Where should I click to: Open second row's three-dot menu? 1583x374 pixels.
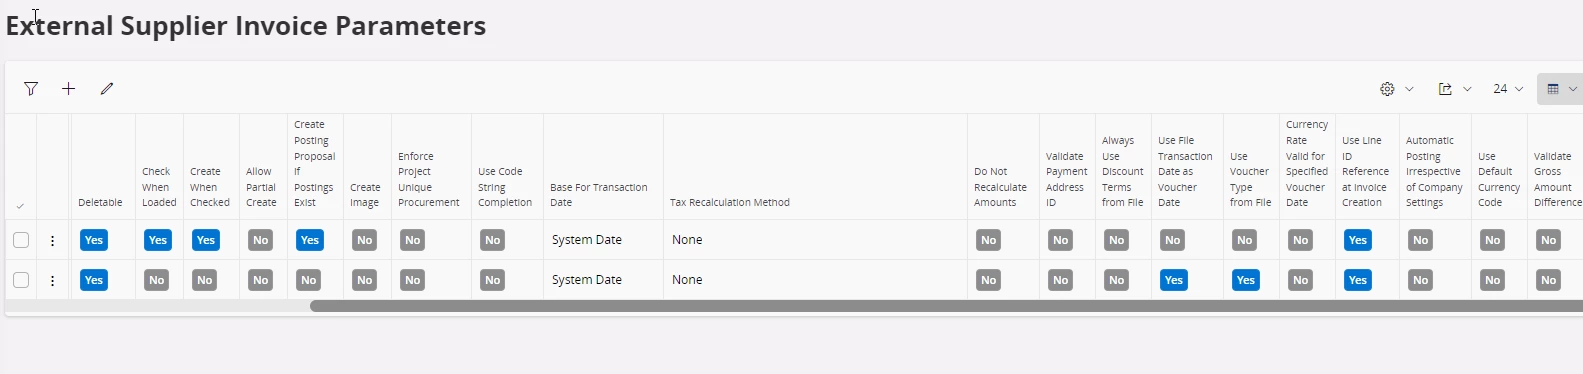click(x=53, y=281)
